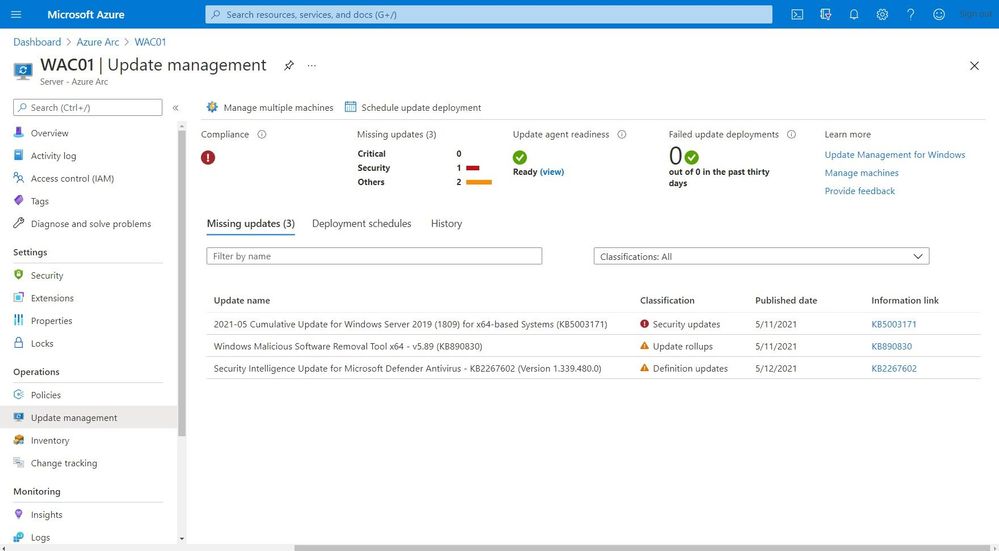Viewport: 999px width, 551px height.
Task: Click Manage multiple machines
Action: 270,108
